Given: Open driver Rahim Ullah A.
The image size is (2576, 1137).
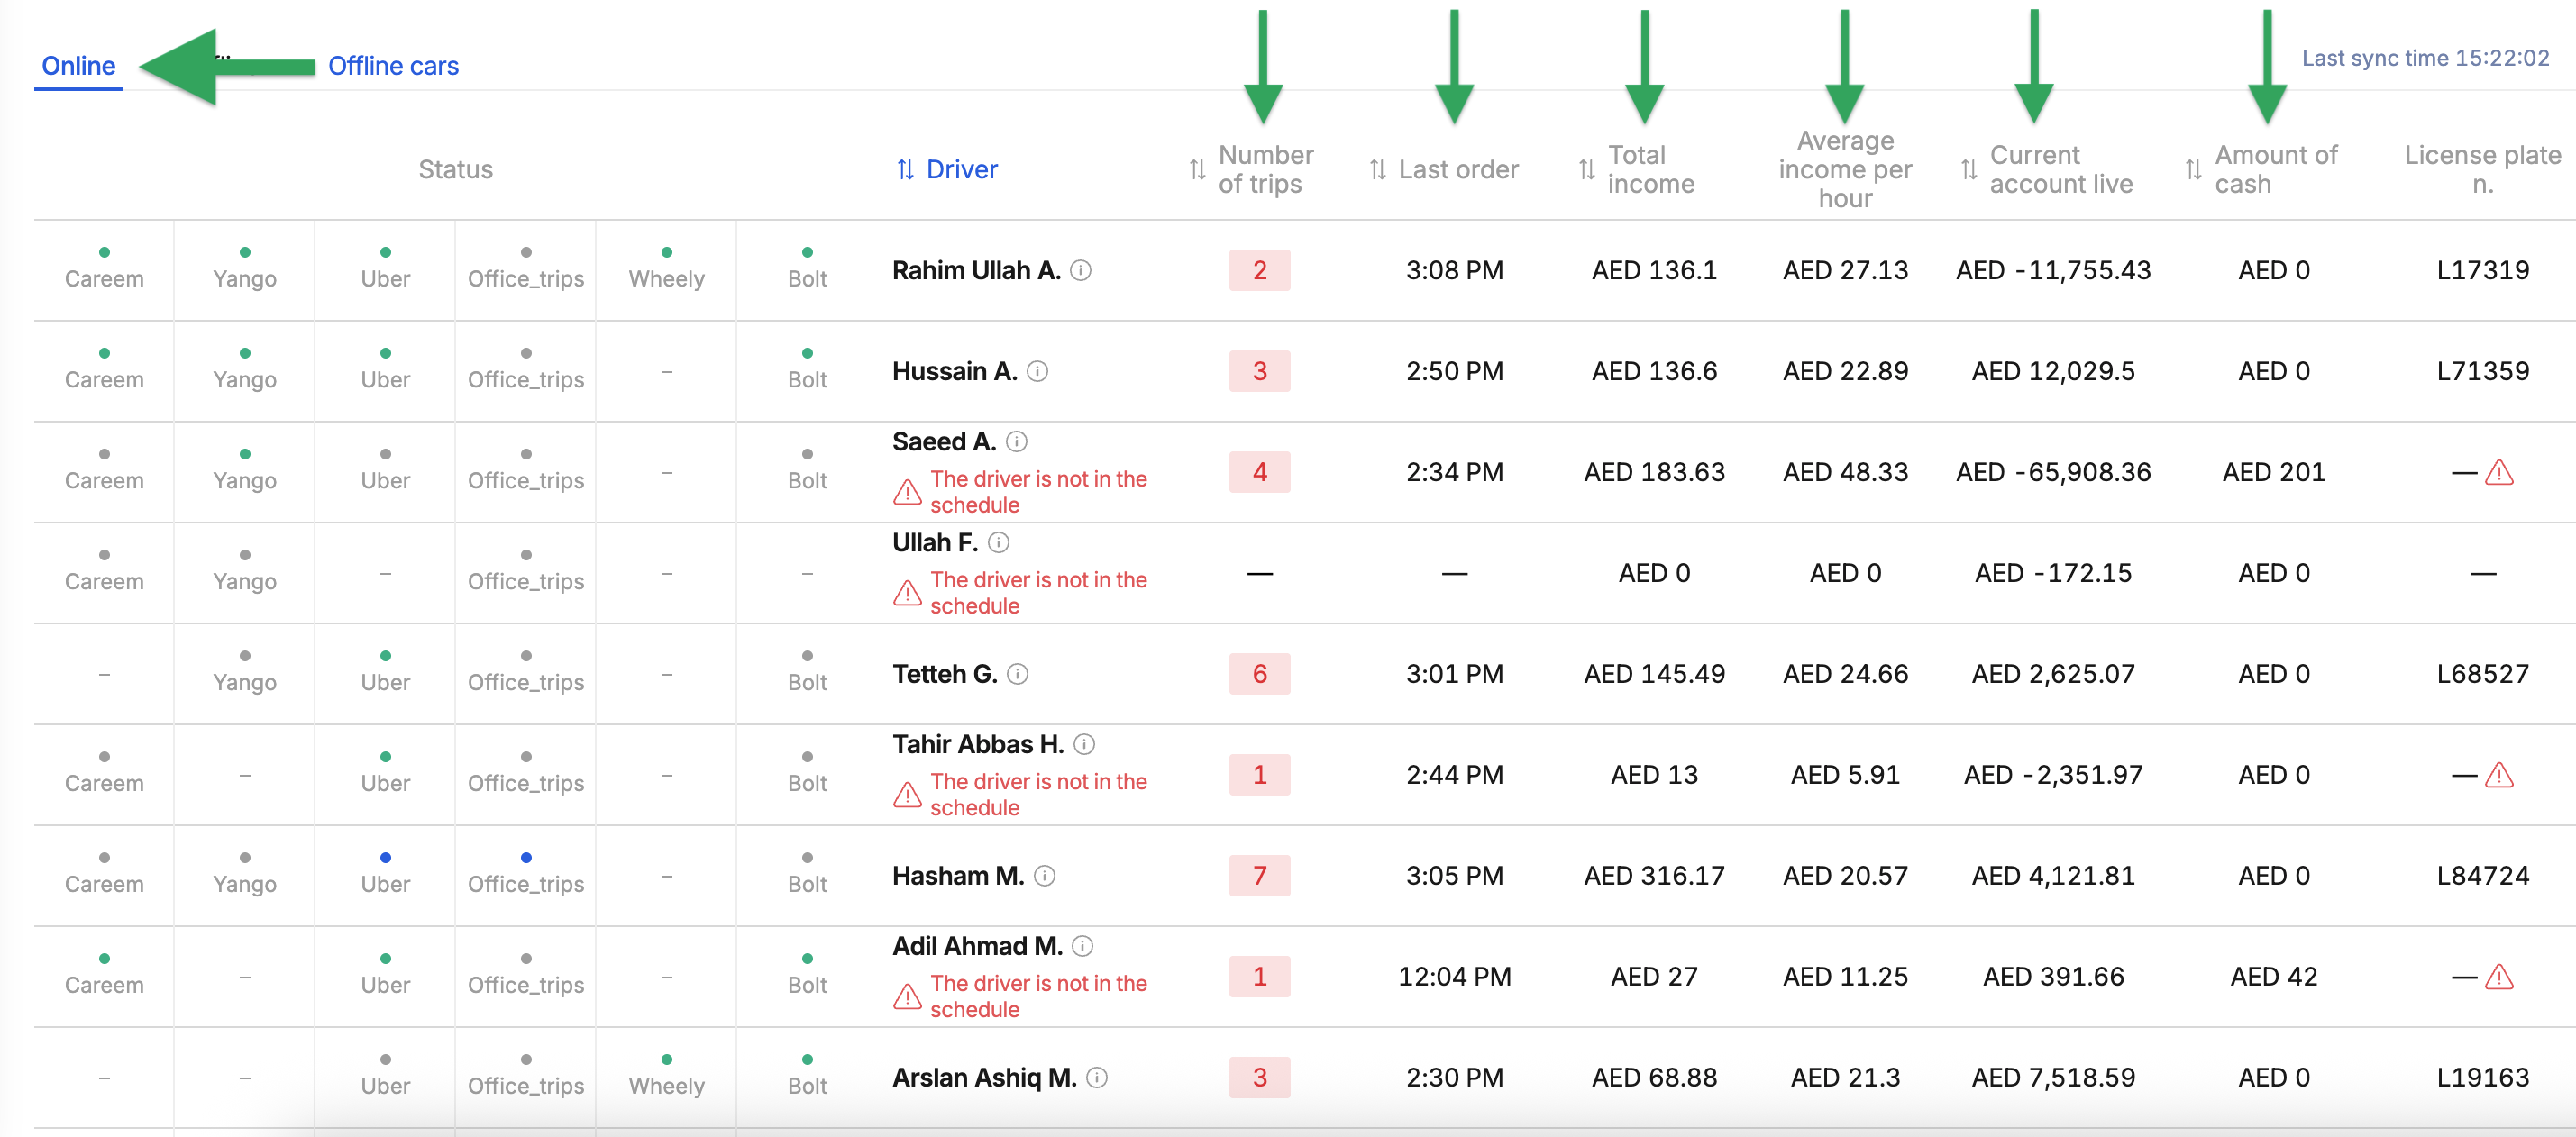Looking at the screenshot, I should point(976,270).
